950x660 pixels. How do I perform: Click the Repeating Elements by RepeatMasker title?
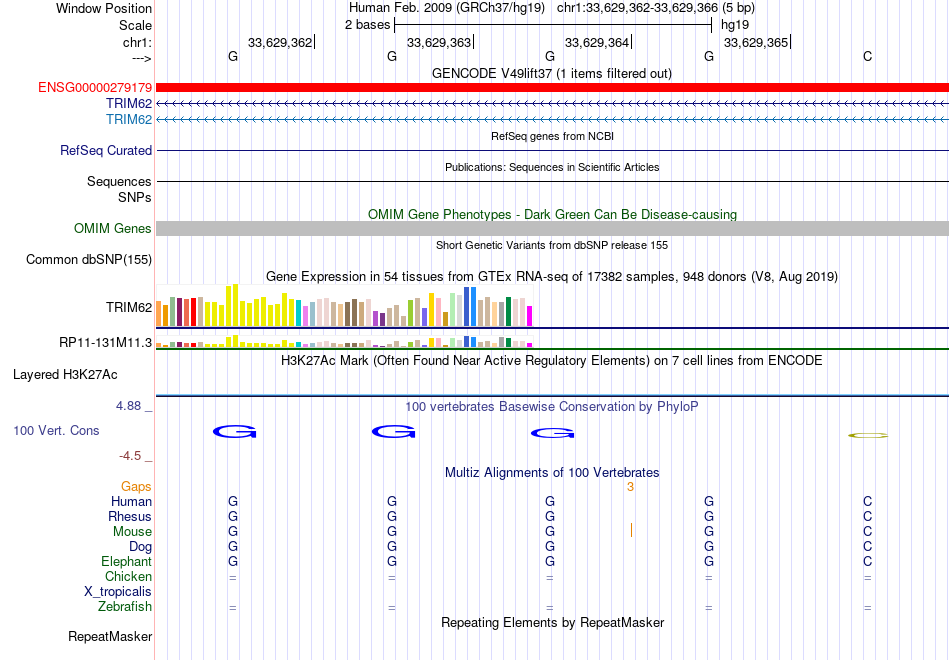coord(552,622)
